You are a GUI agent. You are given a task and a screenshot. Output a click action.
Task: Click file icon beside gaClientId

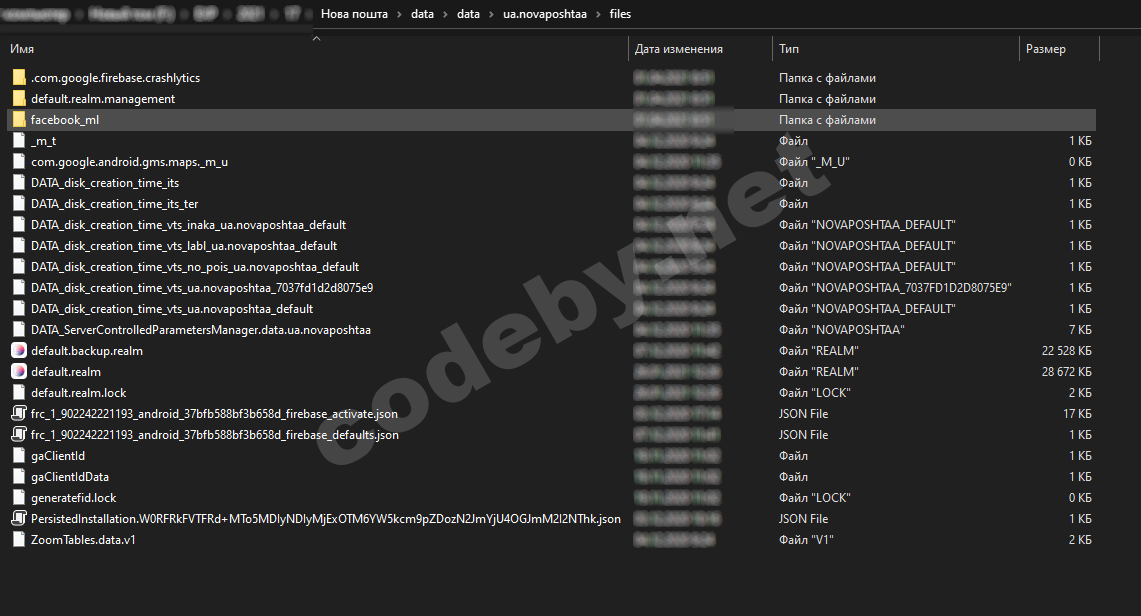coord(19,456)
